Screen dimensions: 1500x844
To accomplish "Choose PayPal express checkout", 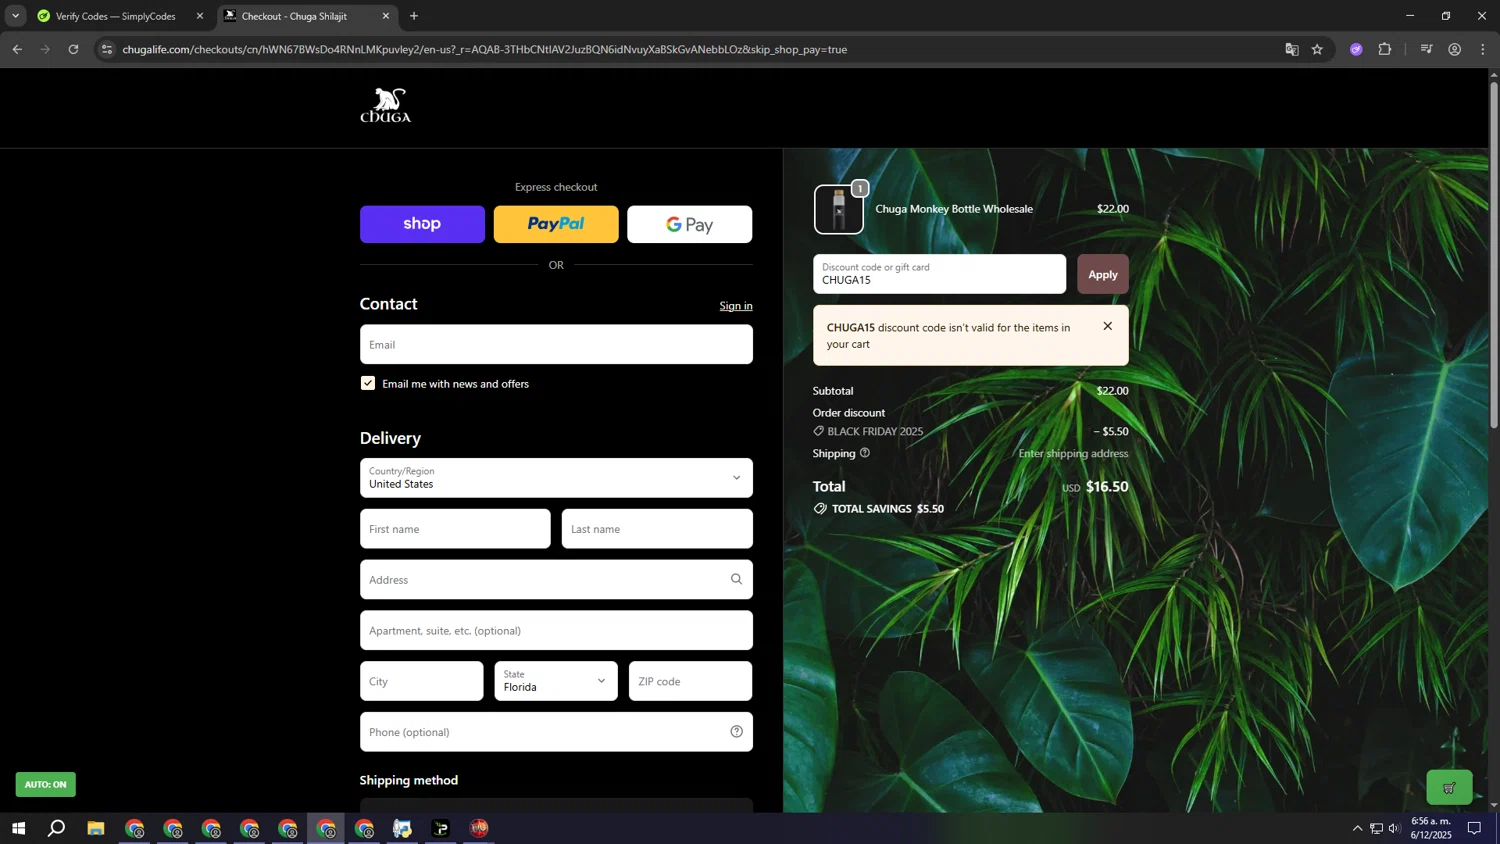I will click(556, 224).
